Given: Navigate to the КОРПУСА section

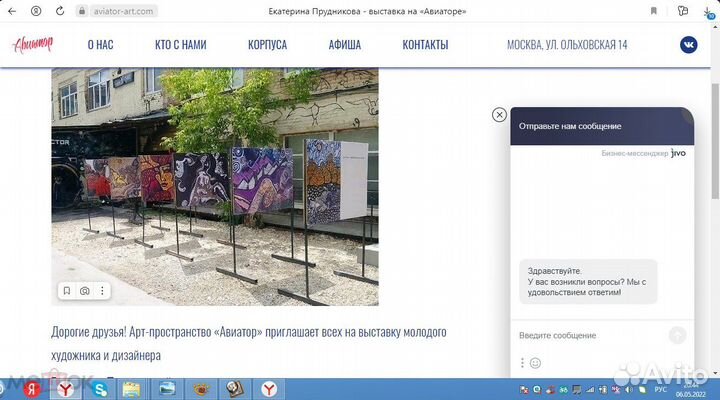Looking at the screenshot, I should [267, 45].
